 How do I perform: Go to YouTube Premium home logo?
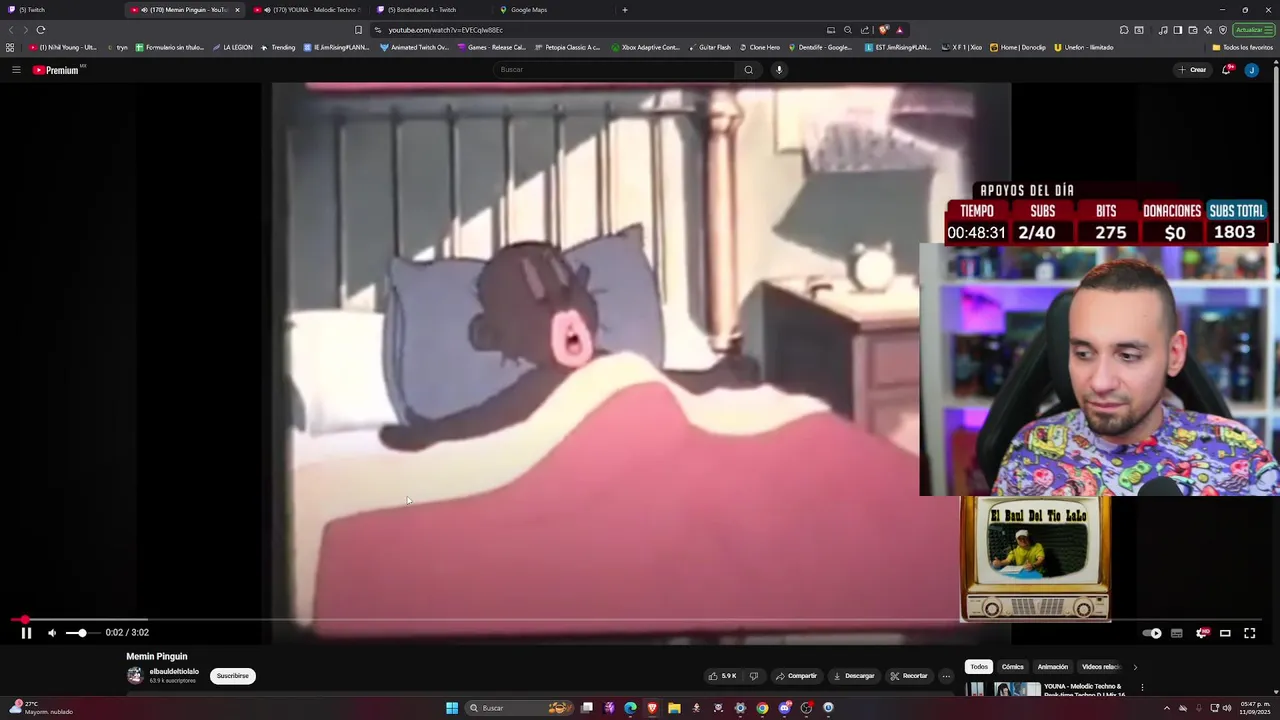(x=56, y=70)
